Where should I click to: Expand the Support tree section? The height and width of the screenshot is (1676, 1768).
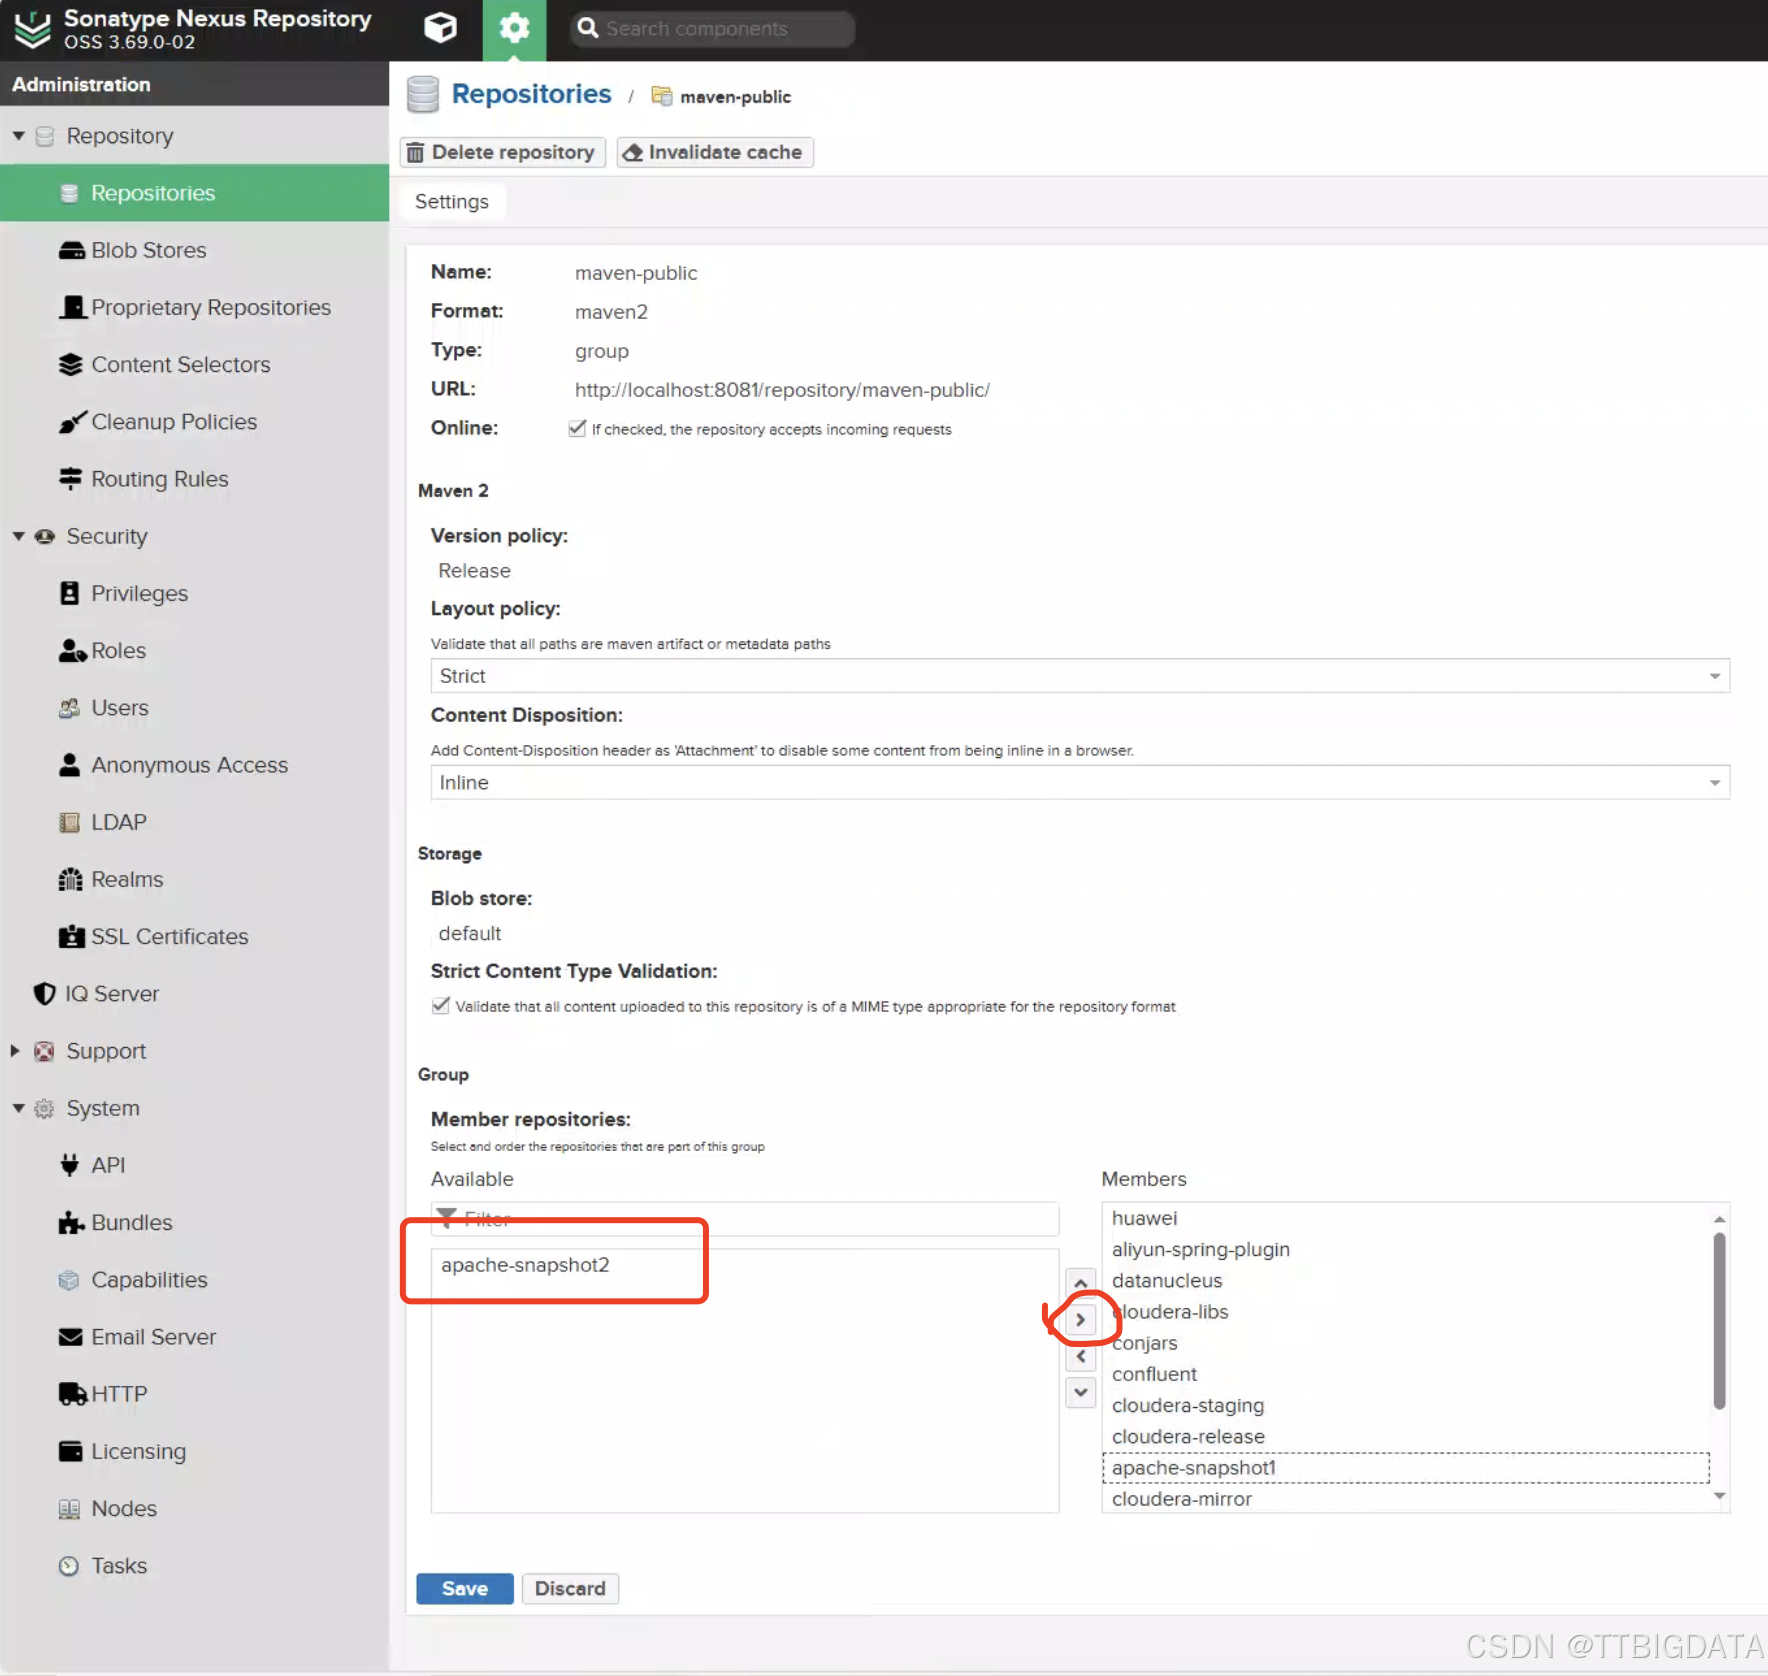(x=16, y=1051)
